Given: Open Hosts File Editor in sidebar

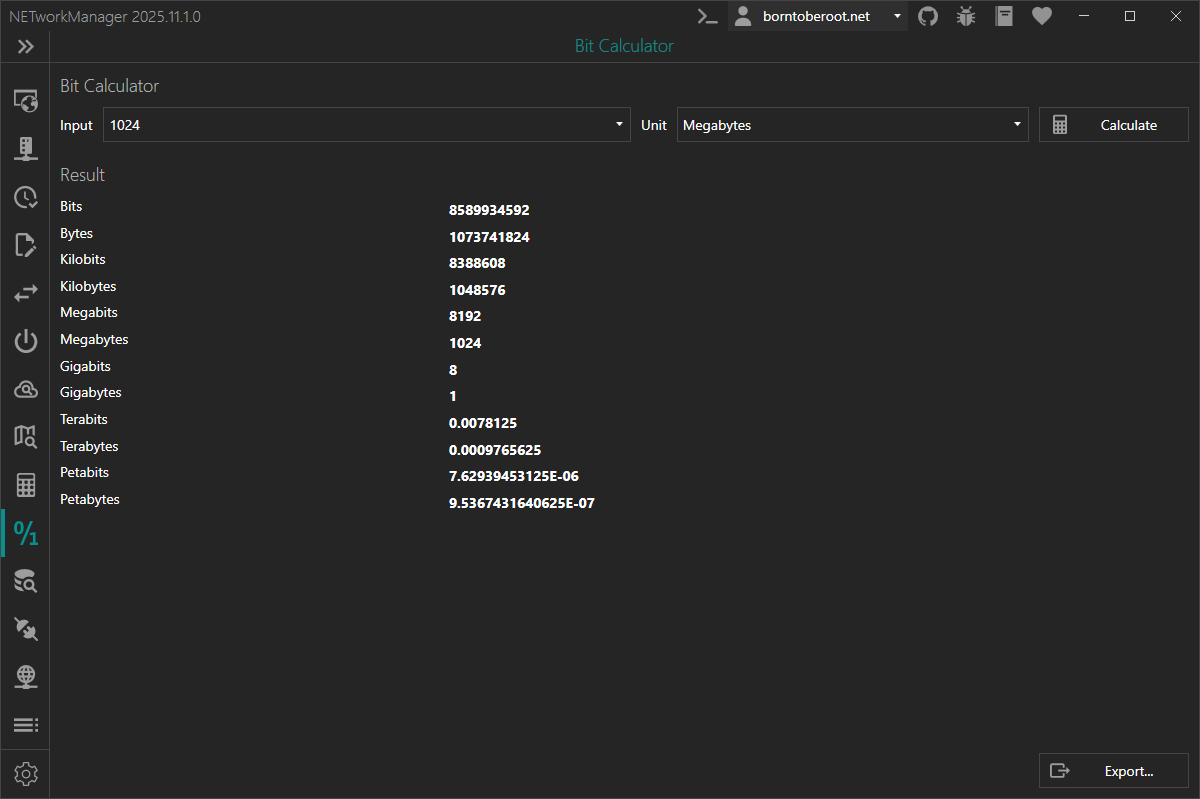Looking at the screenshot, I should [x=26, y=245].
